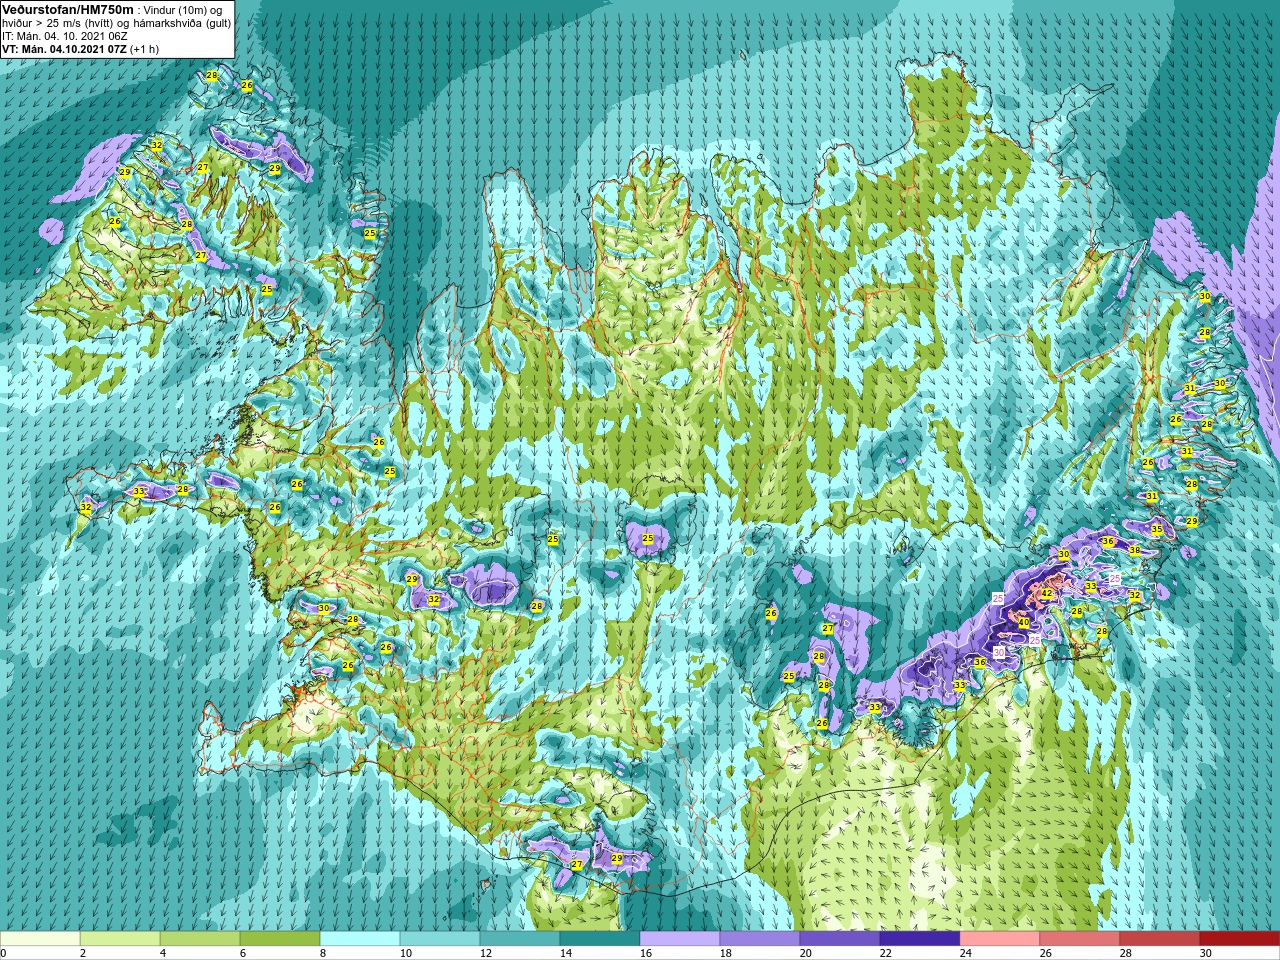Click the 2–4 m/s legend color swatch
Viewport: 1280px width, 960px height.
coord(120,939)
